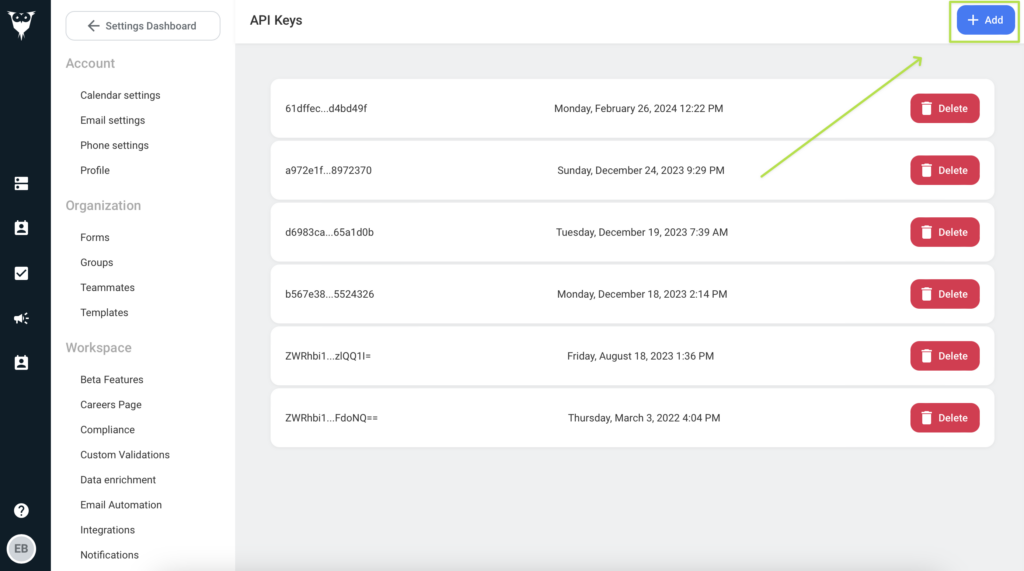Open Compliance settings

point(107,430)
